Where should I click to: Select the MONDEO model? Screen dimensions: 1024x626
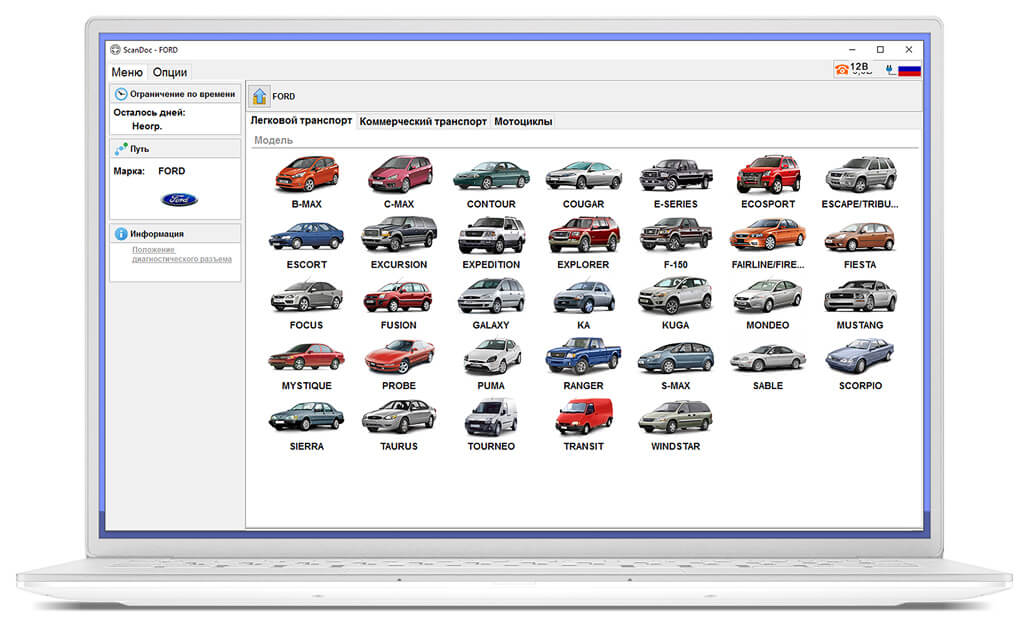[767, 295]
